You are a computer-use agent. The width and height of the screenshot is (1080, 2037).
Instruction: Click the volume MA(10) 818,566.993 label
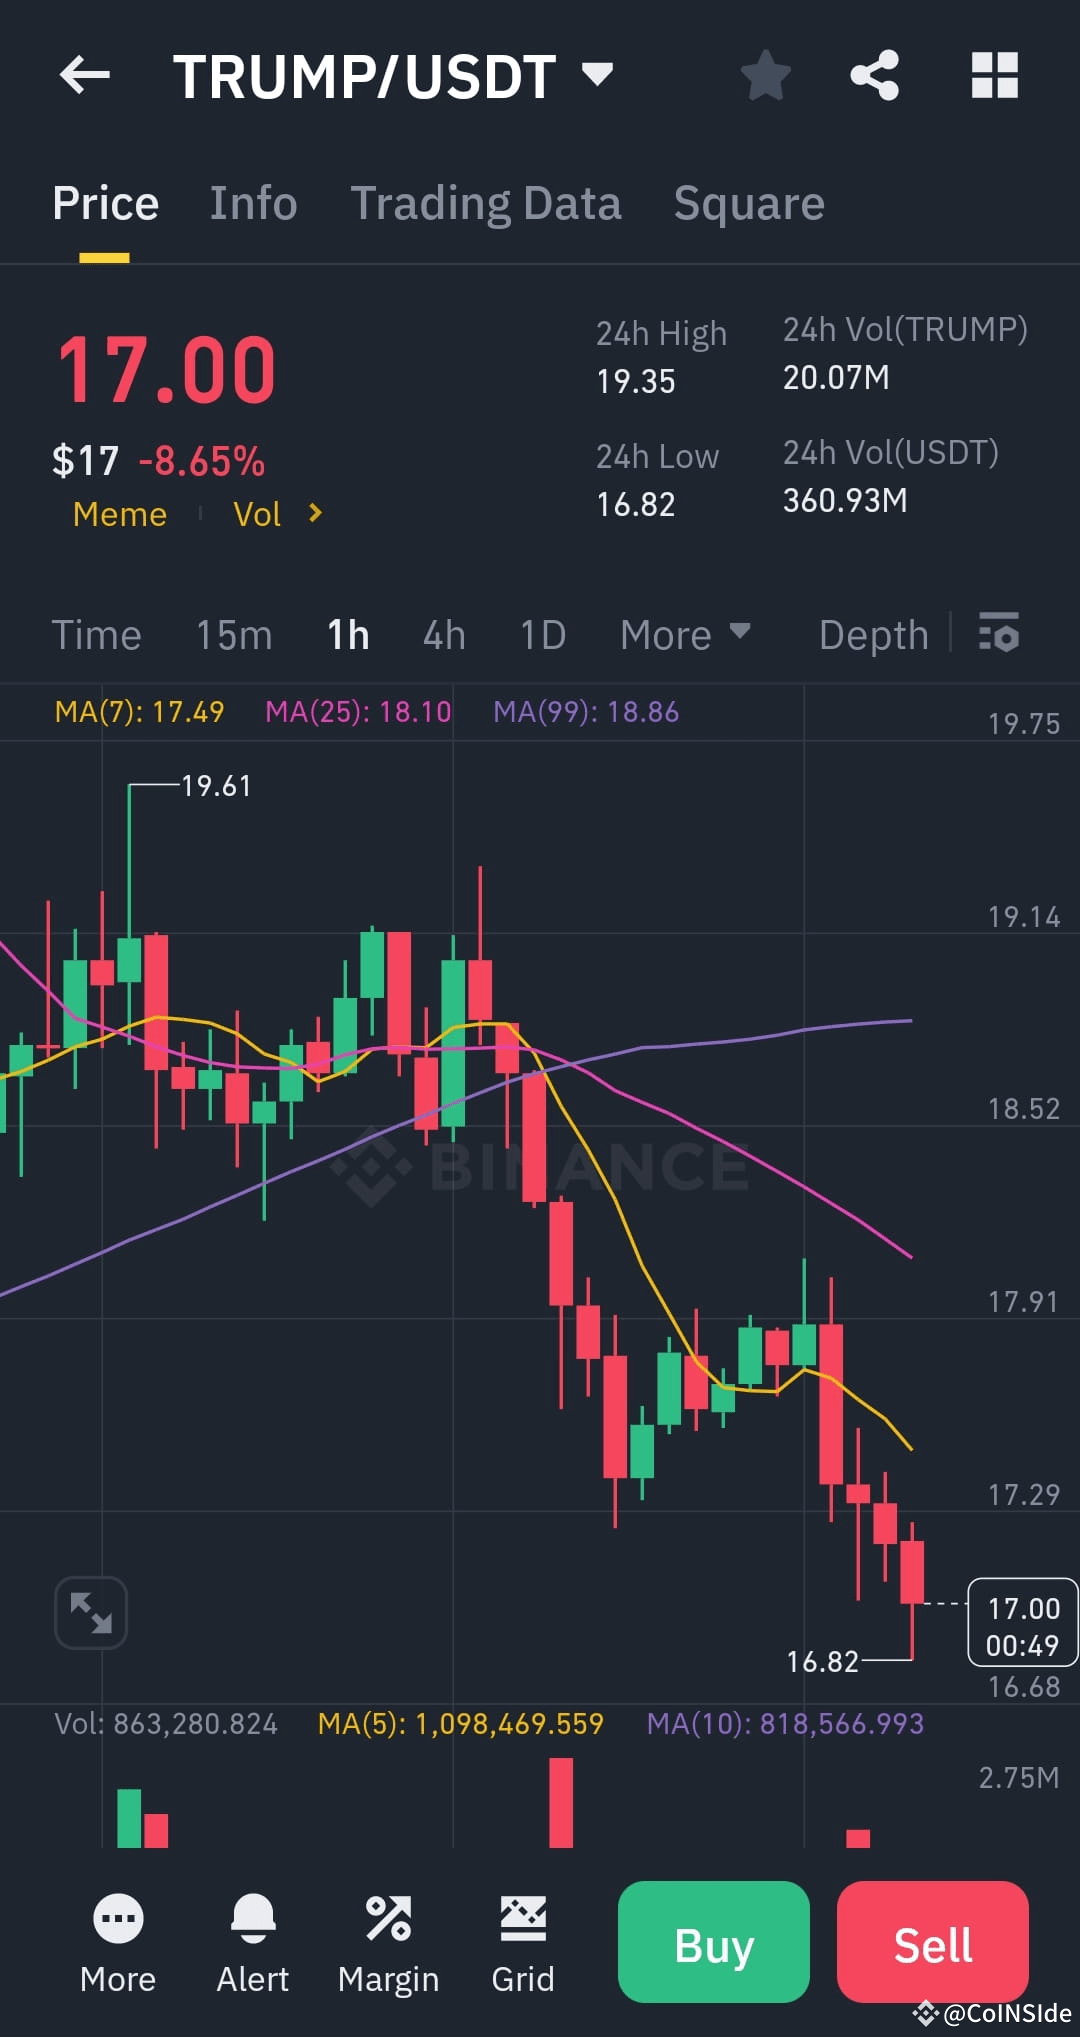(x=785, y=1723)
